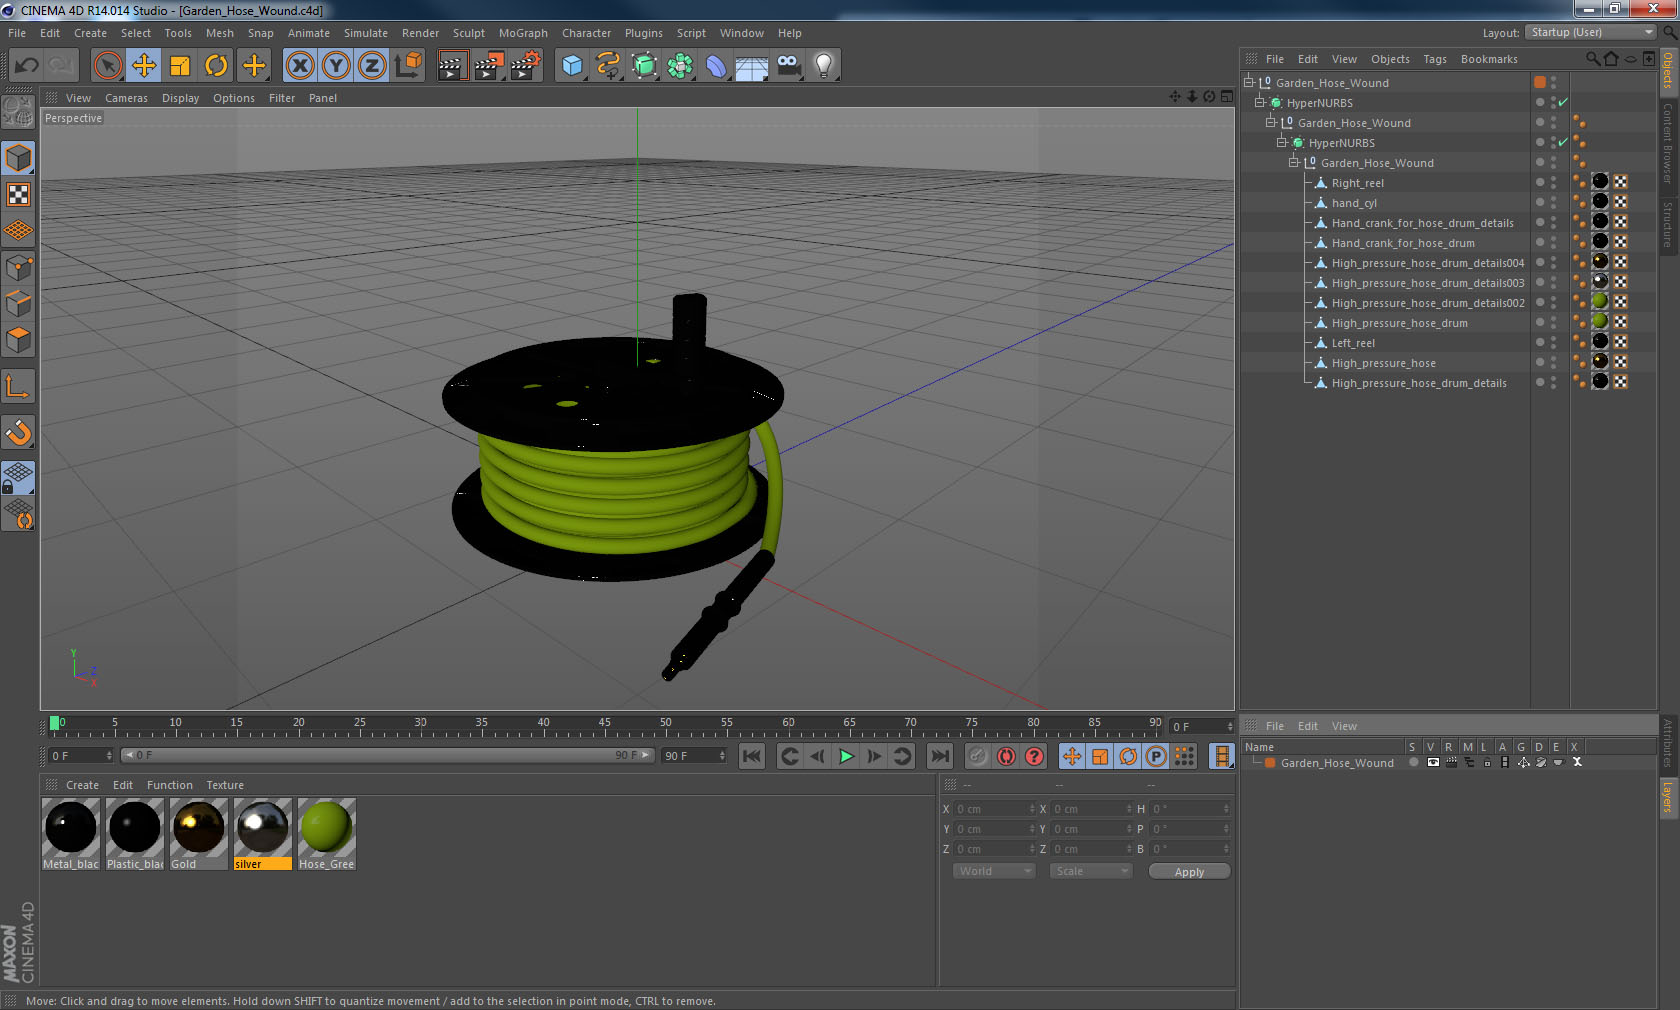The width and height of the screenshot is (1680, 1010).
Task: Collapse the nested HyperNURBS tree node
Action: click(1282, 143)
